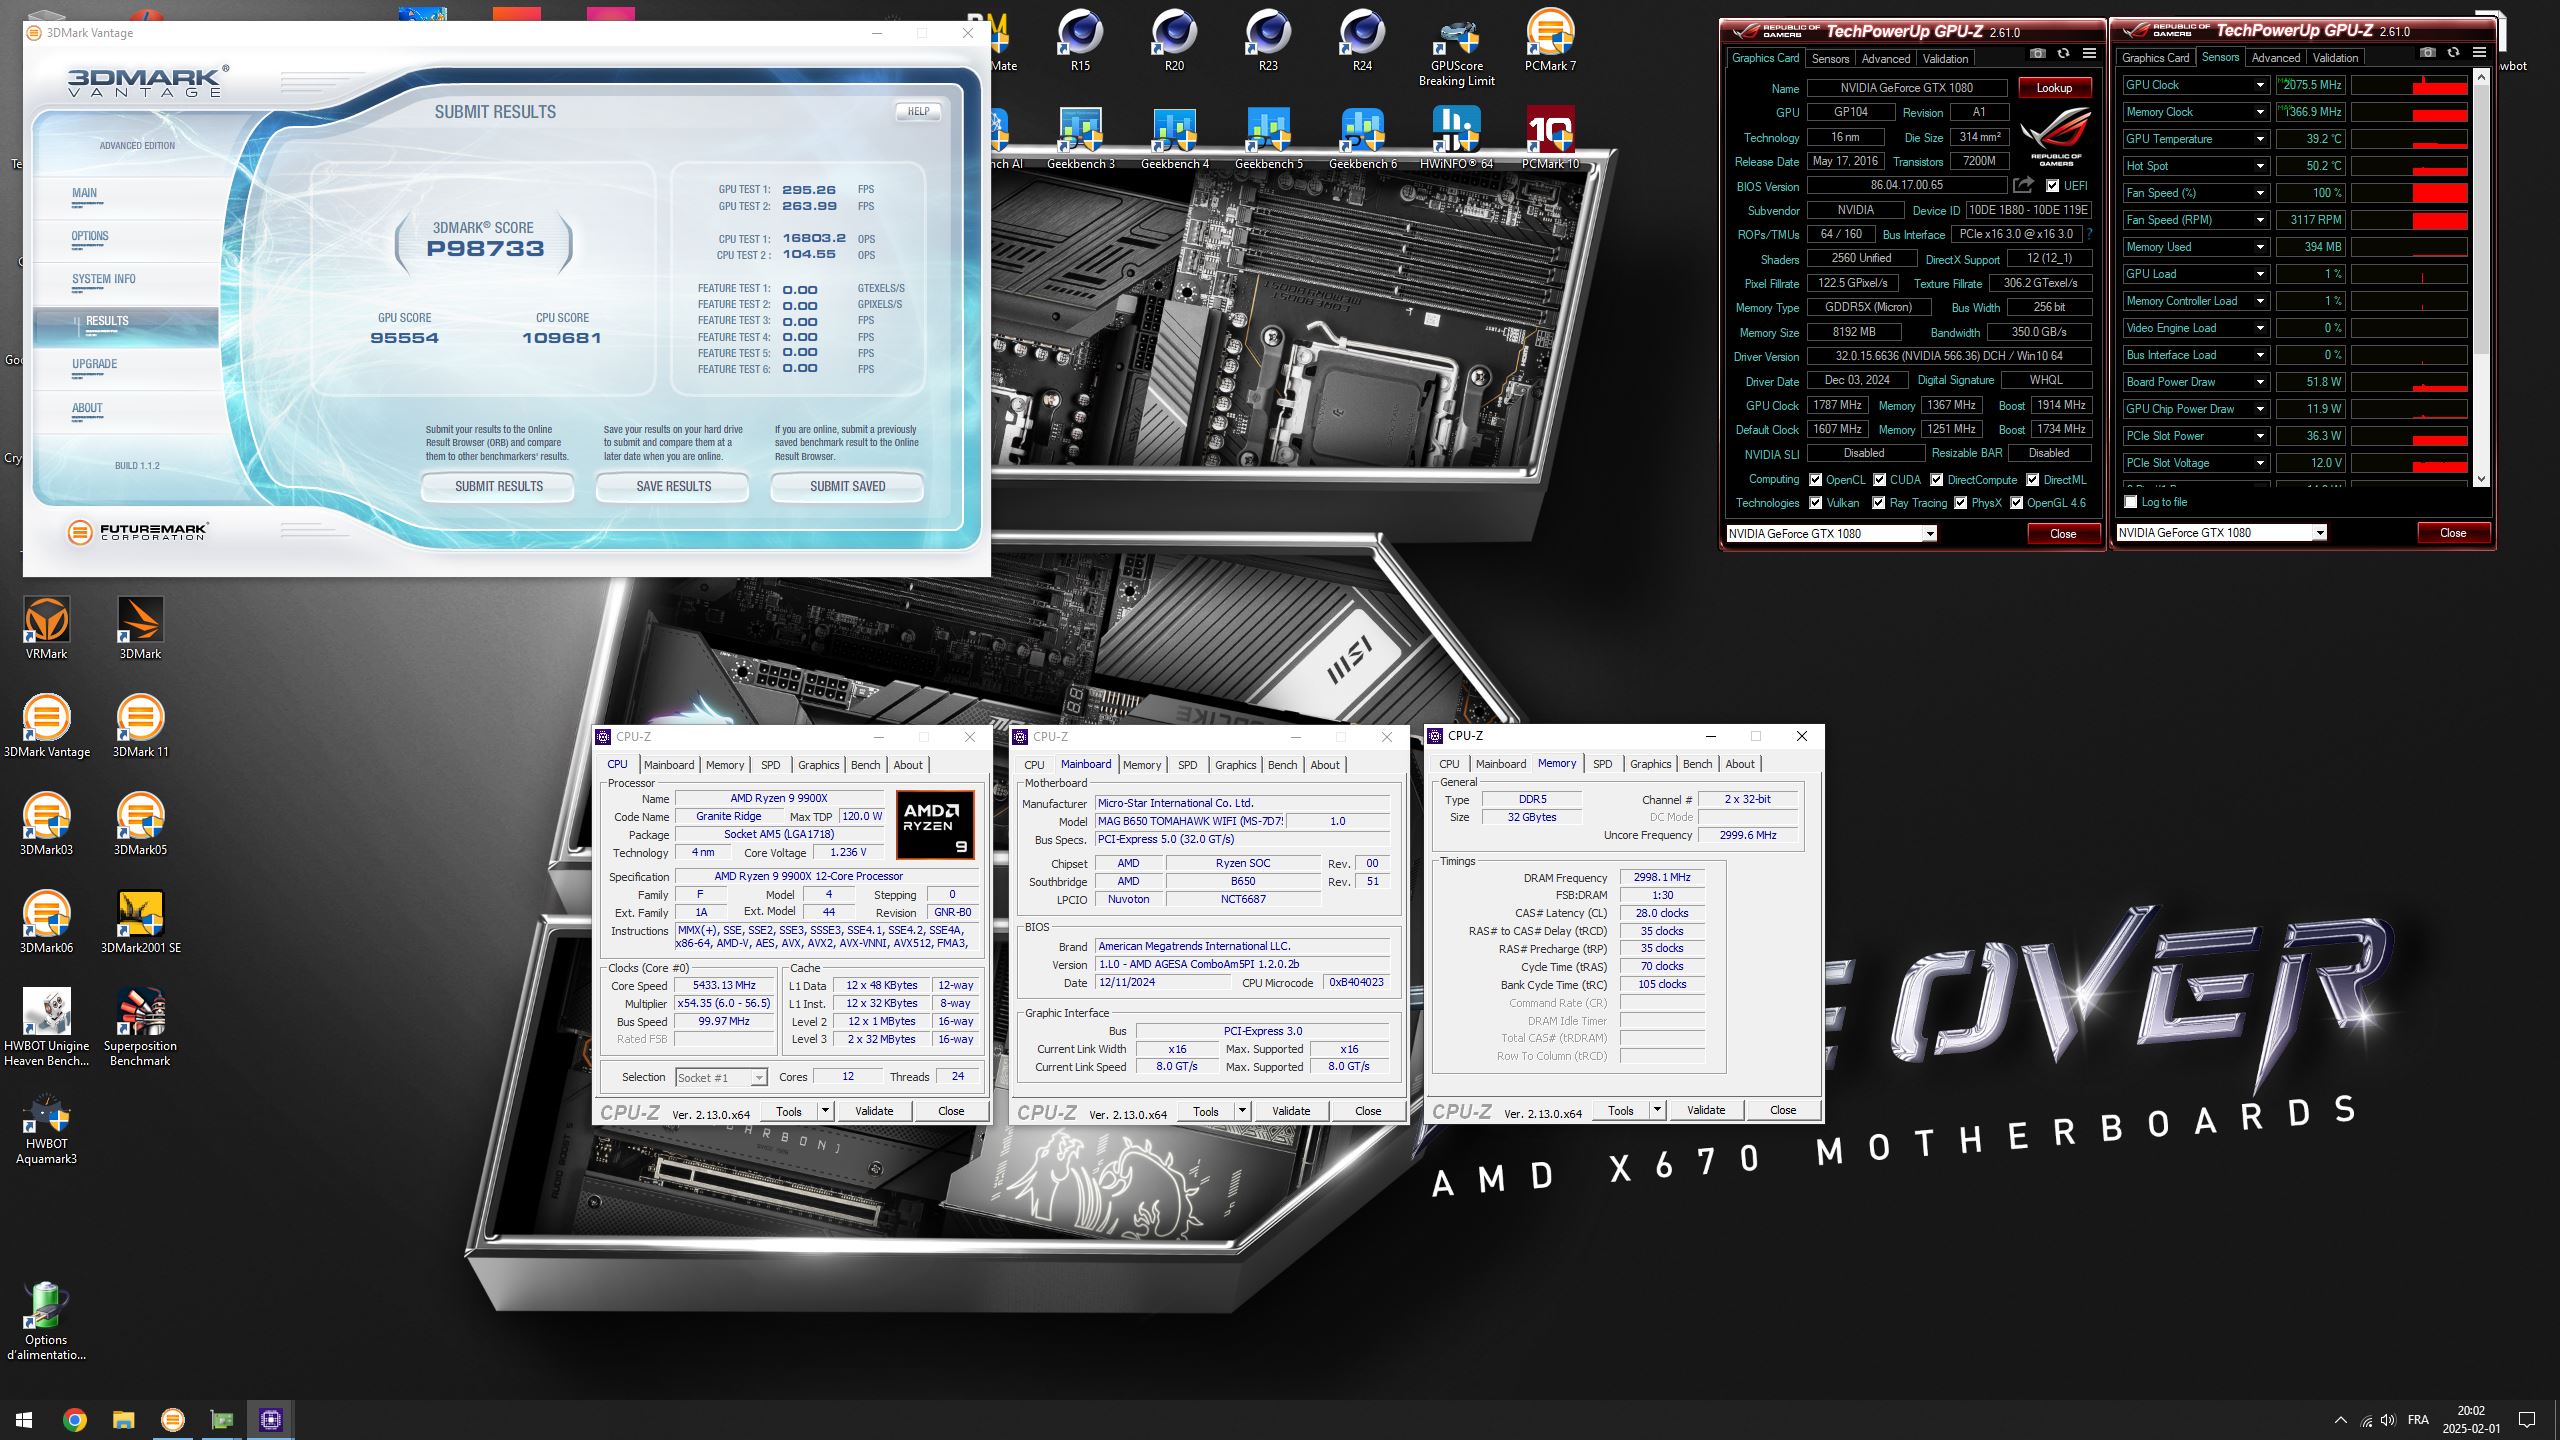Toggle the DirectML checkbox in GPU-Z

2033,480
